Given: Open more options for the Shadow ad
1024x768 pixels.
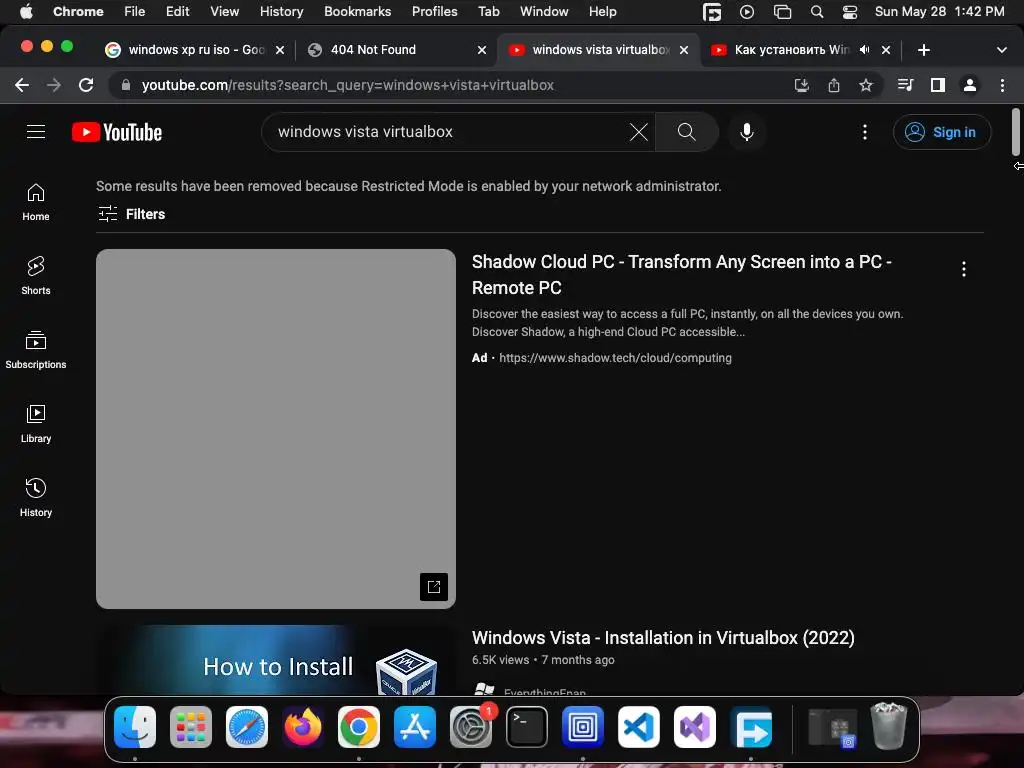Looking at the screenshot, I should 963,269.
